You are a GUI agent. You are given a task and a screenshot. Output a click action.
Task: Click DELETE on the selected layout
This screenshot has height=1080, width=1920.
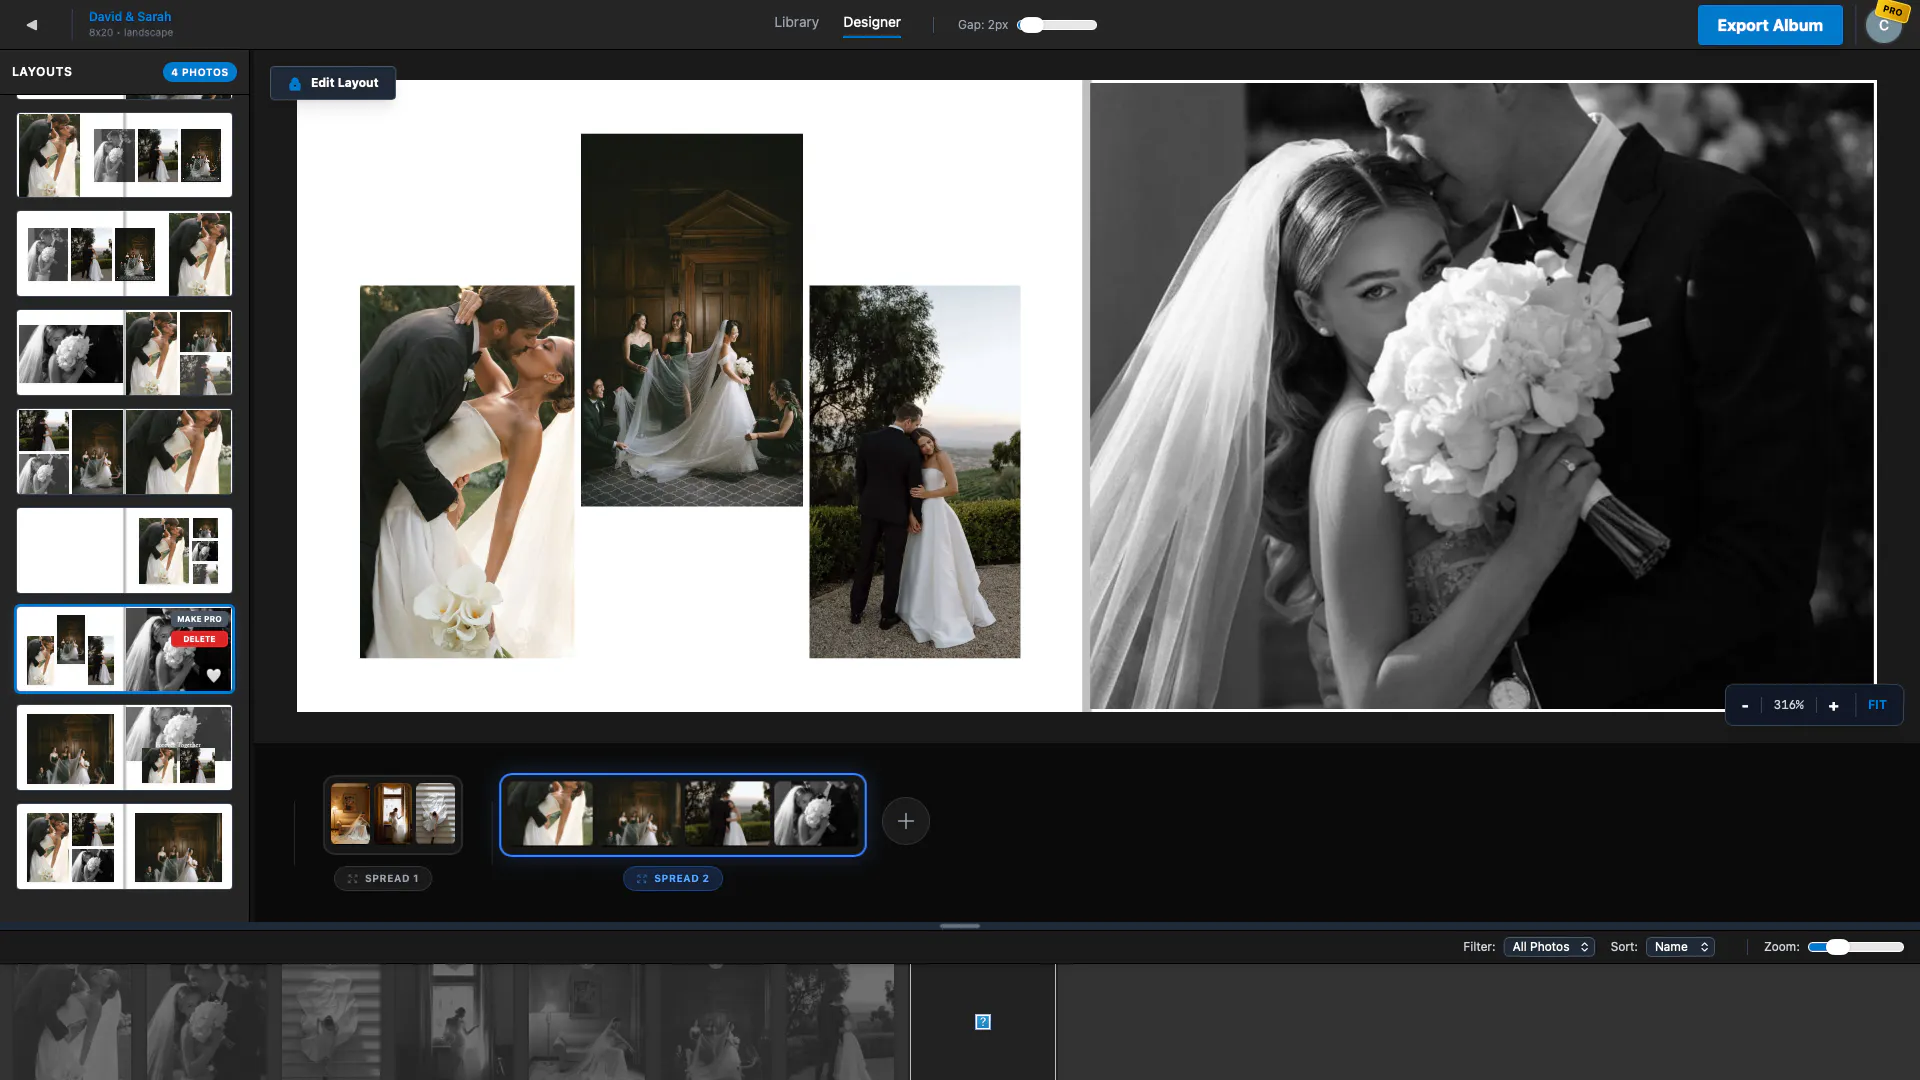click(199, 639)
